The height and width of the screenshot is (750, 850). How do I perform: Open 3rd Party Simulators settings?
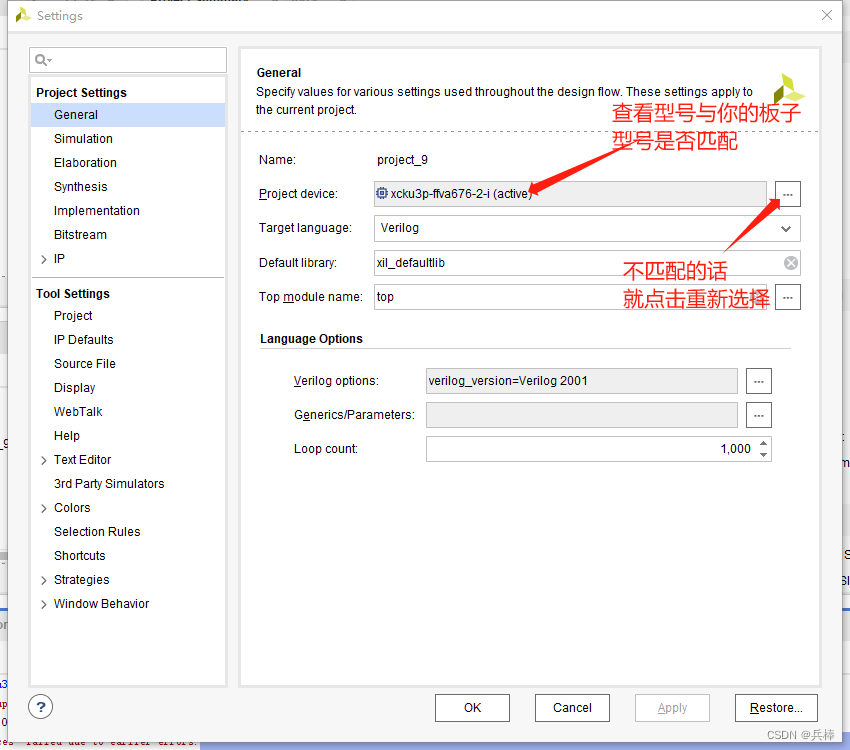coord(109,484)
